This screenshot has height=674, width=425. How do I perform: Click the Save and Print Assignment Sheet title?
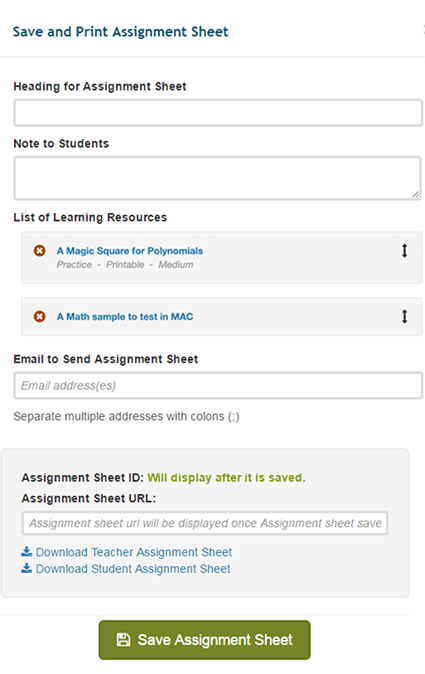[x=121, y=32]
